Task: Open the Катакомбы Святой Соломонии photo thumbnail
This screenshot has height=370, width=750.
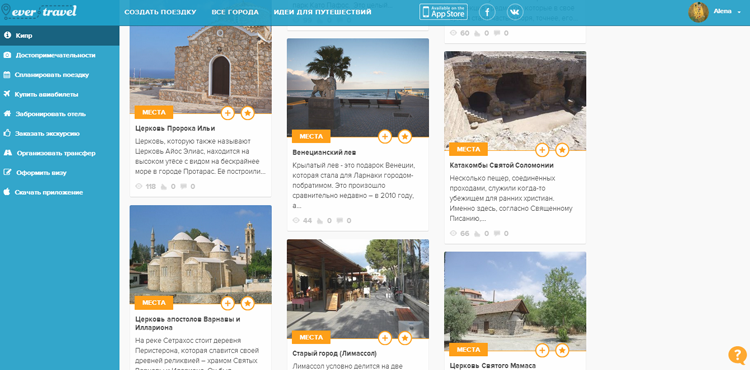Action: [x=515, y=100]
